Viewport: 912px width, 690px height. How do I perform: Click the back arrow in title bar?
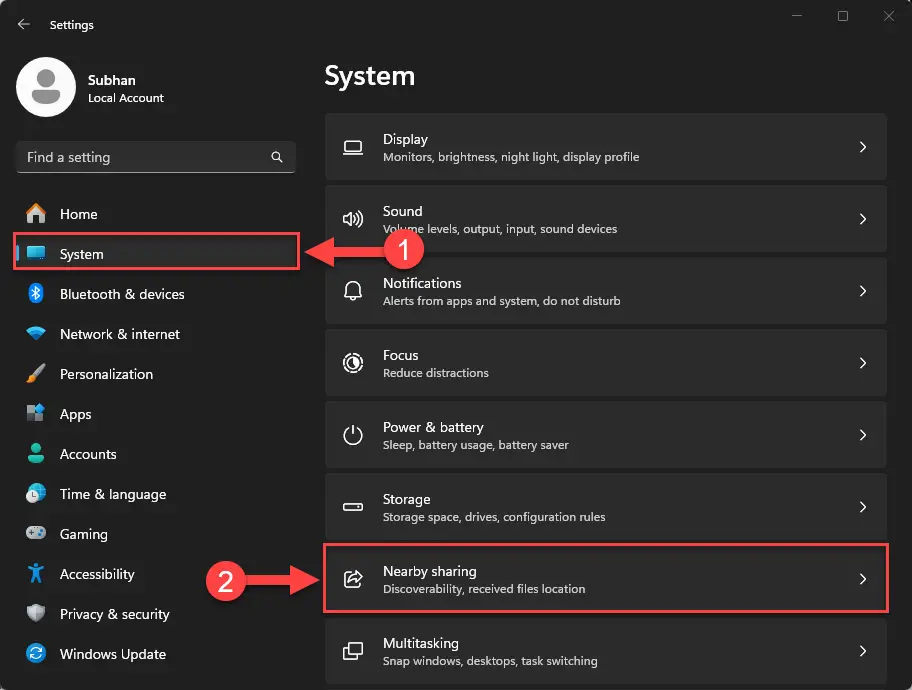[24, 24]
